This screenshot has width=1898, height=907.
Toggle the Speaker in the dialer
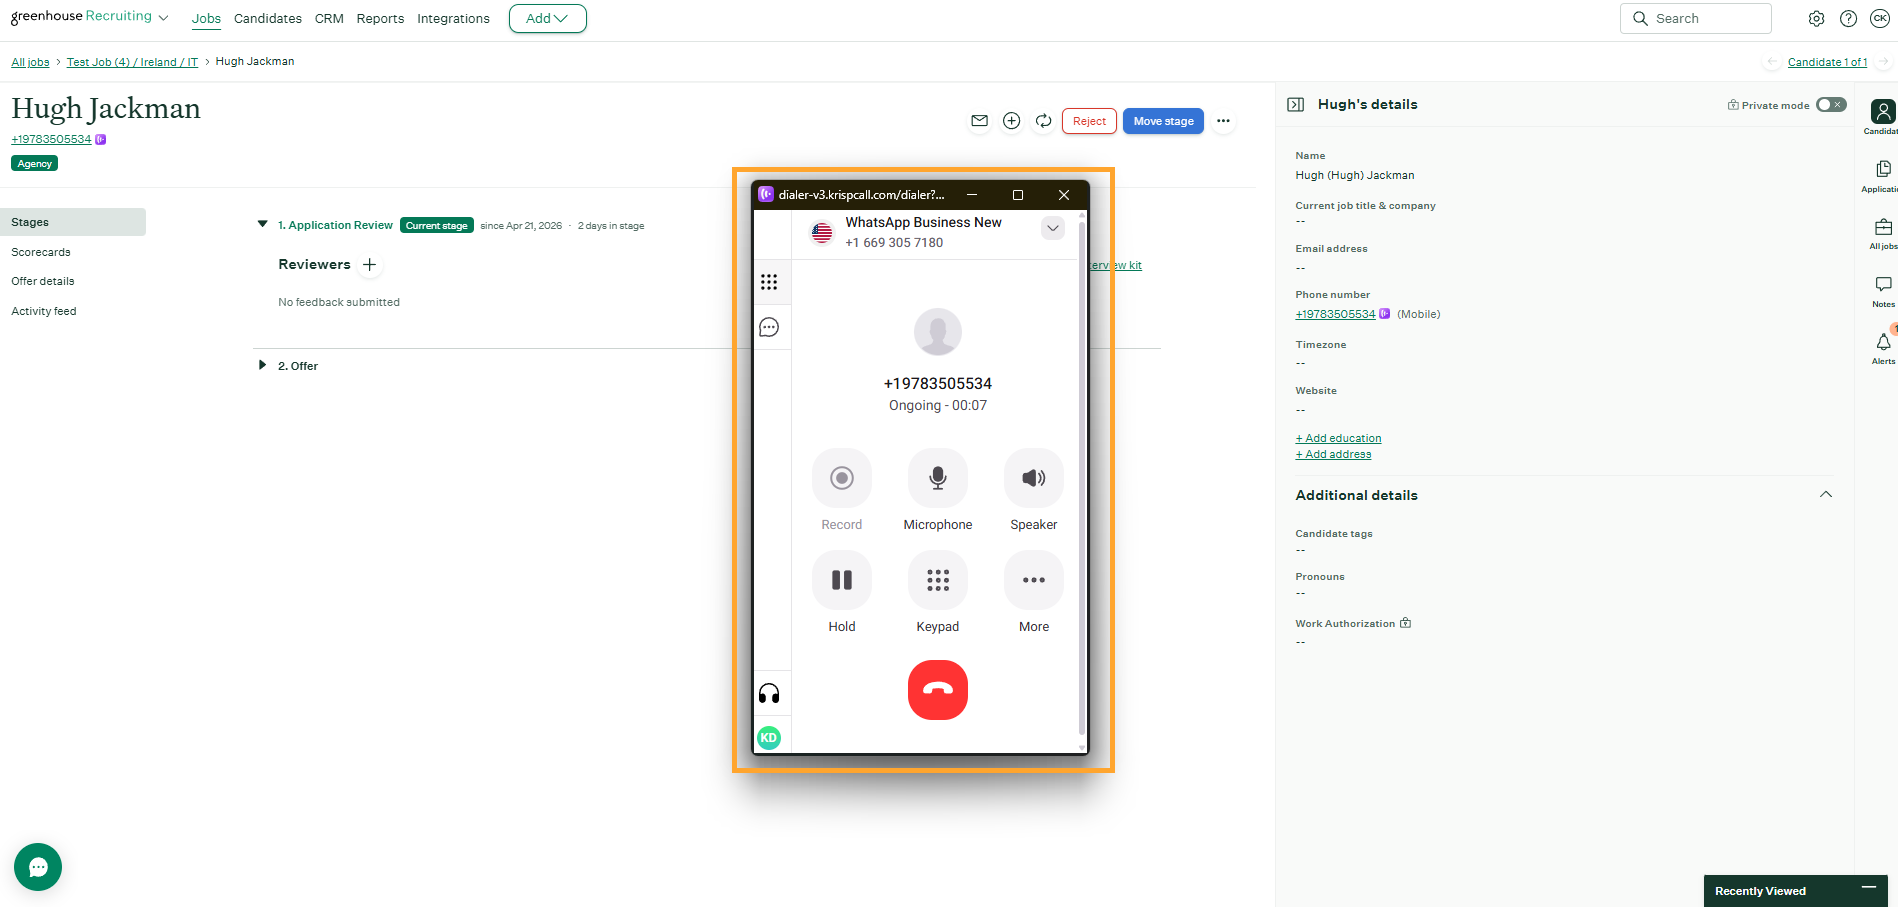coord(1034,478)
